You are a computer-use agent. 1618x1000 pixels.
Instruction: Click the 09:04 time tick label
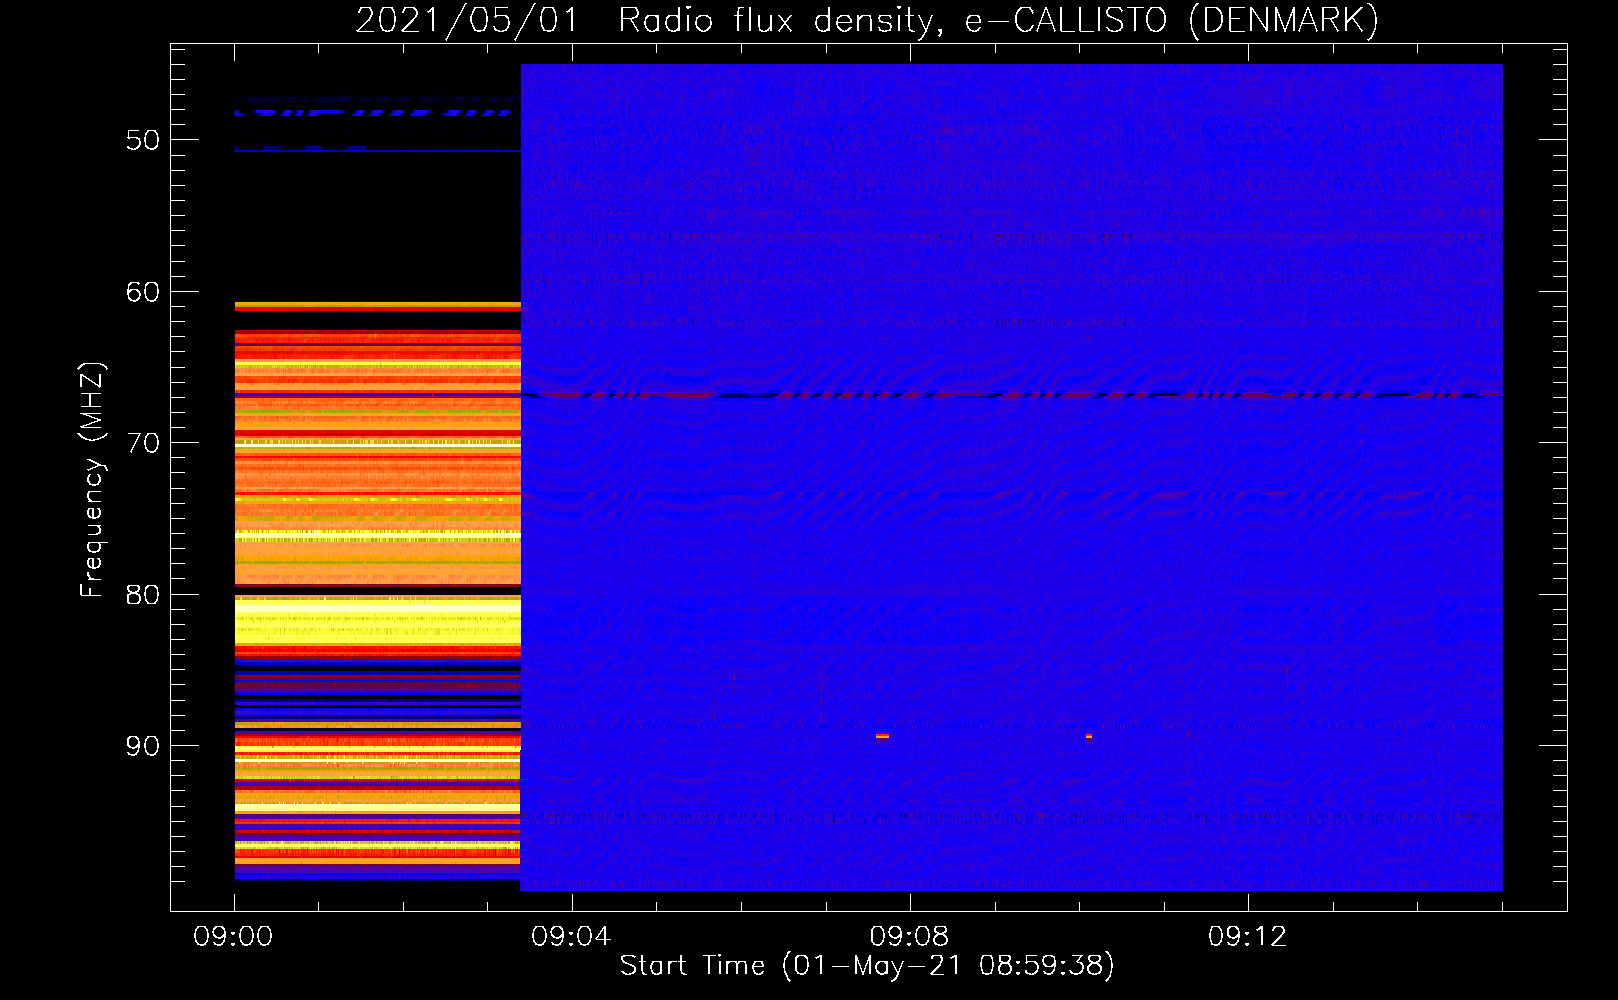[x=571, y=937]
